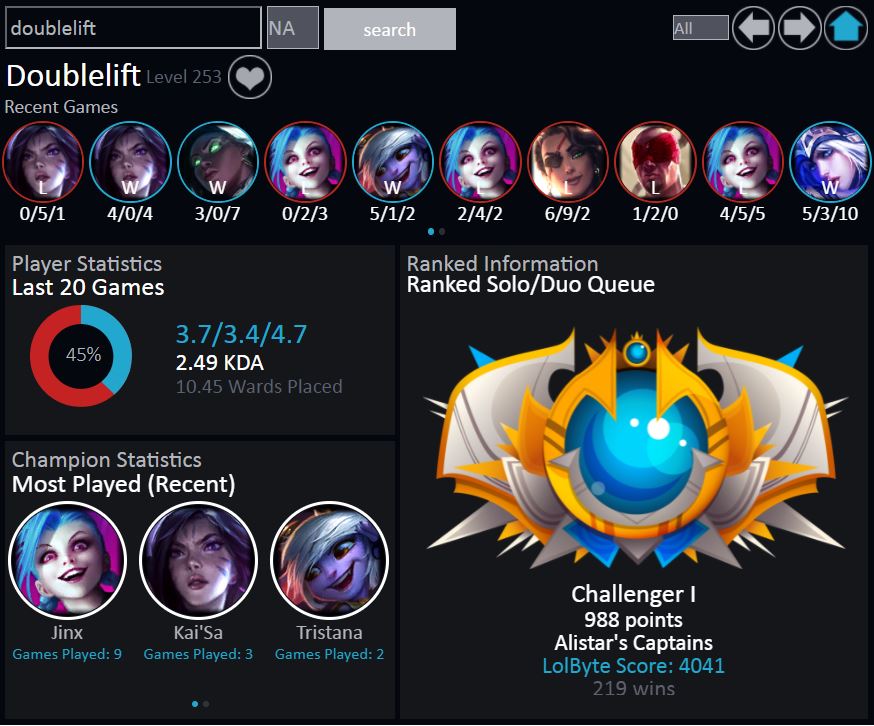This screenshot has width=874, height=726.
Task: Go to the home screen icon
Action: pyautogui.click(x=846, y=28)
